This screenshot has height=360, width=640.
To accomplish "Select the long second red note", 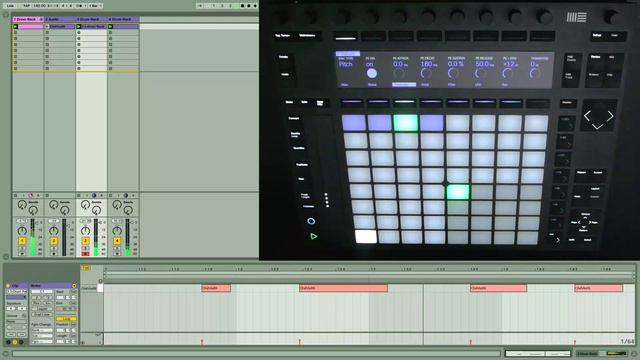I will point(343,288).
